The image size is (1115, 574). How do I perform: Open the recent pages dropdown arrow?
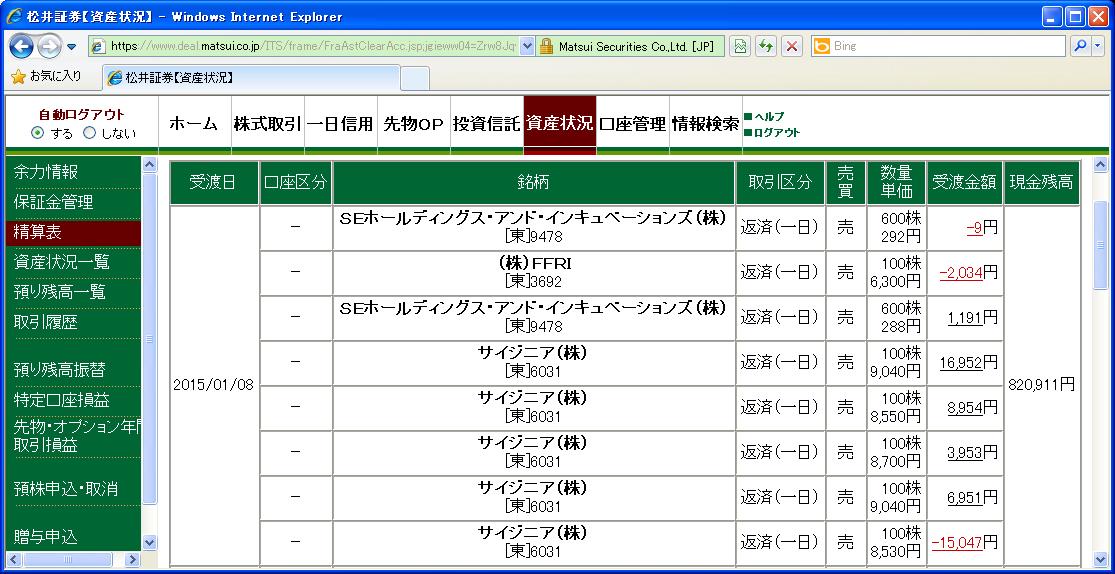pos(71,47)
